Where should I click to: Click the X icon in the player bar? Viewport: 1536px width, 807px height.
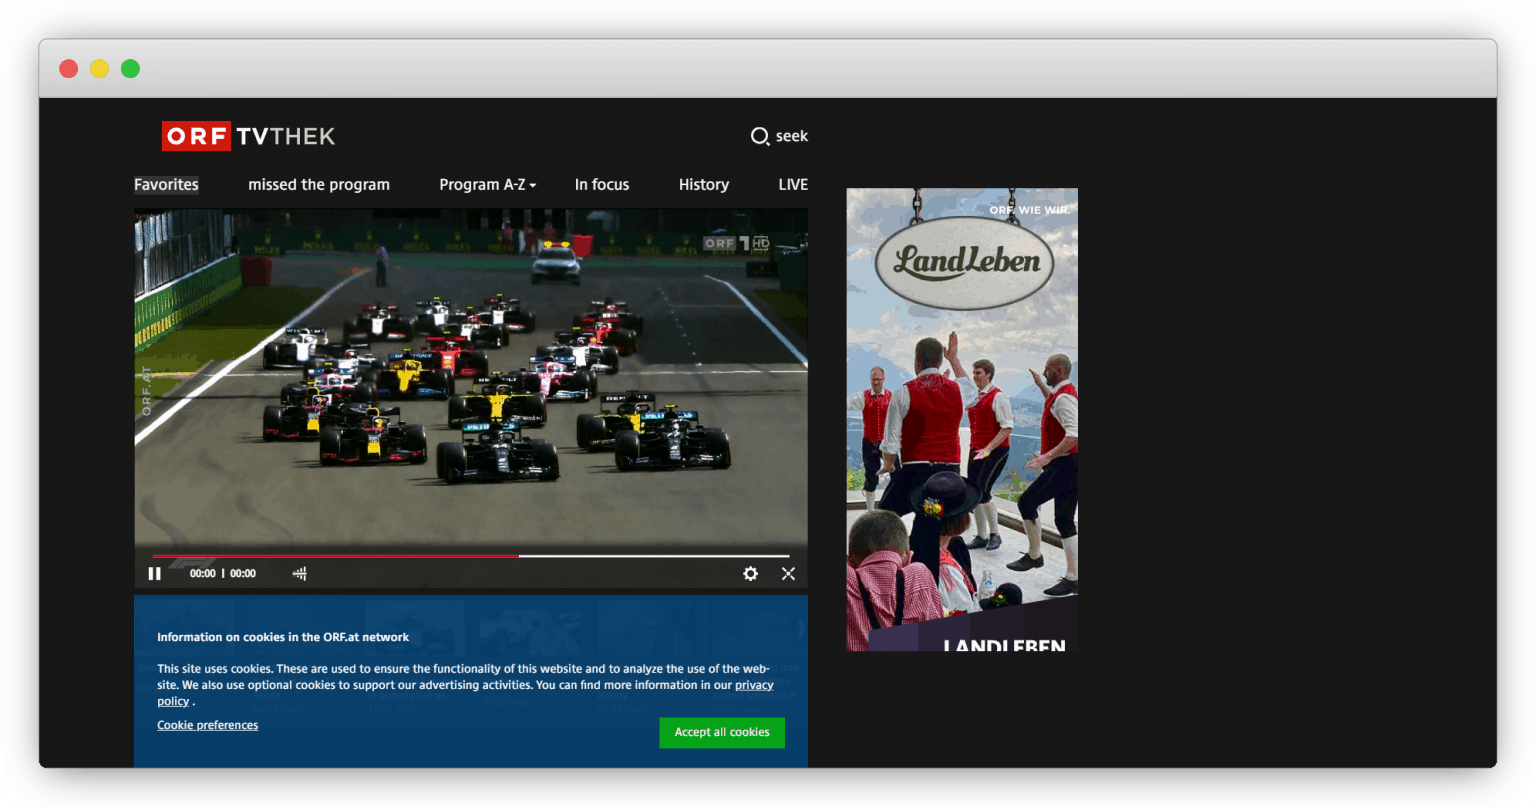[788, 573]
